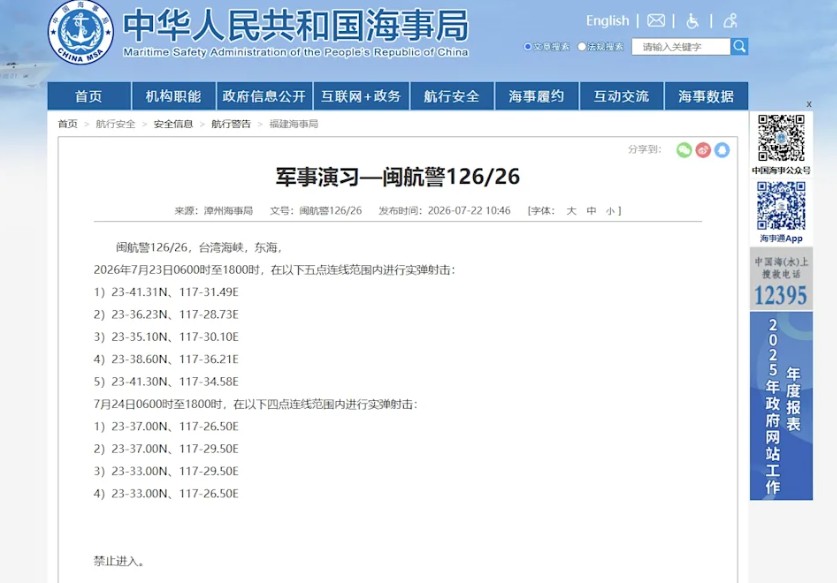Viewport: 837px width, 583px height.
Task: Open the 12395 rescue hotline banner
Action: coord(781,279)
